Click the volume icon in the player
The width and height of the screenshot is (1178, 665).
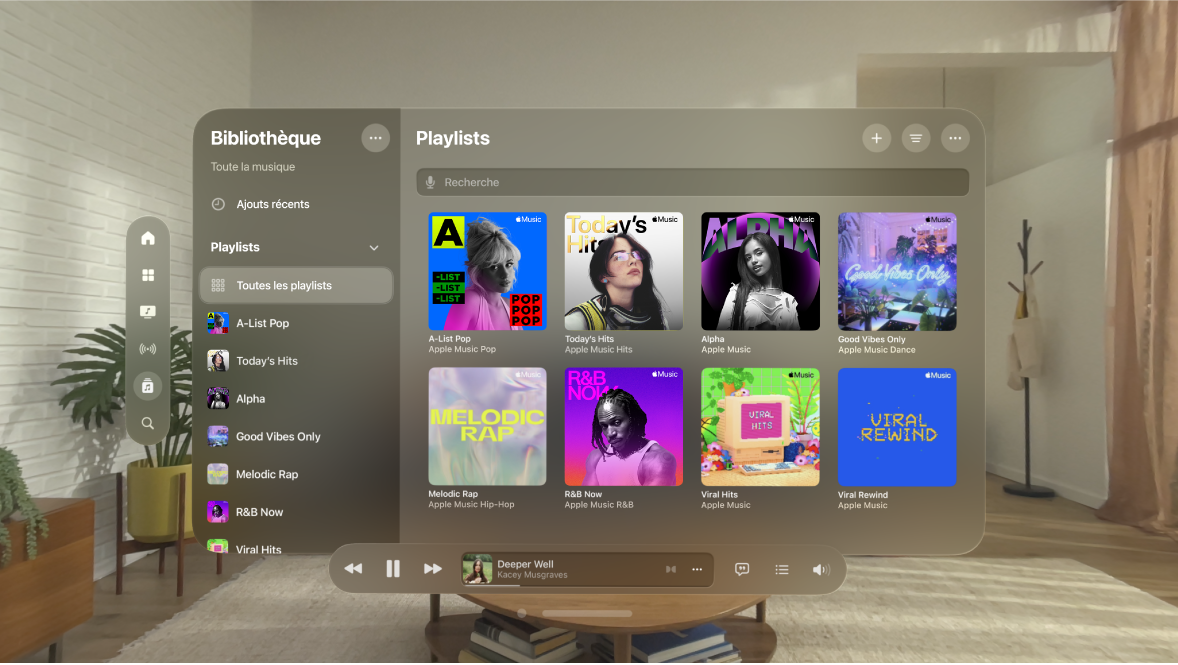821,569
